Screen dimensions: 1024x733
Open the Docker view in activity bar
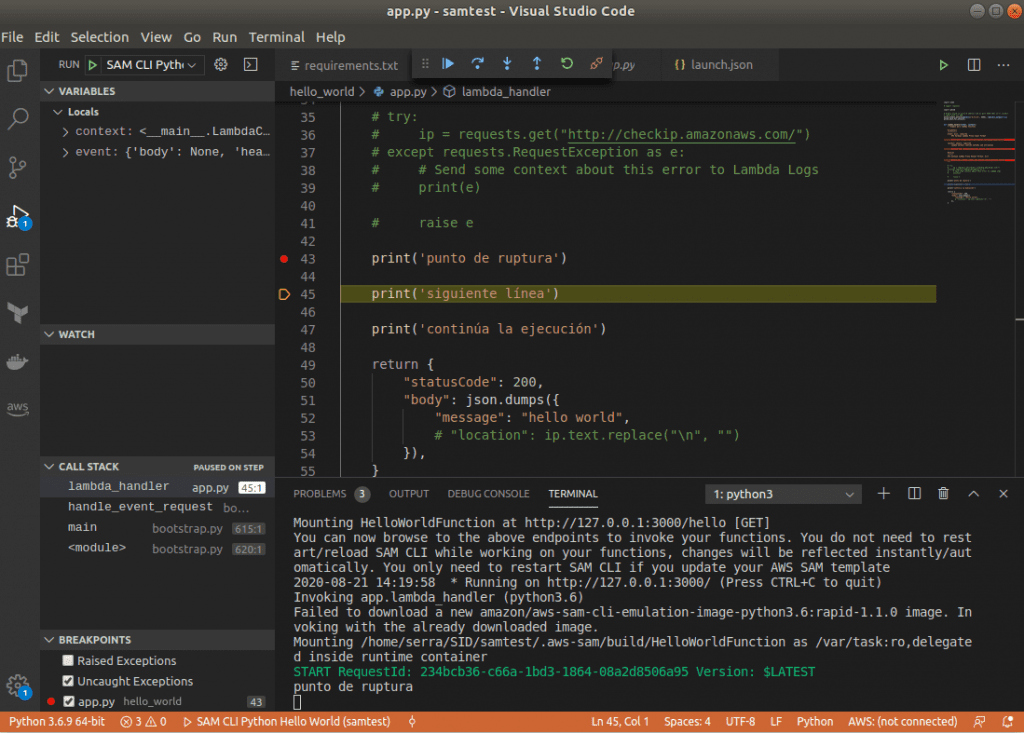tap(18, 361)
